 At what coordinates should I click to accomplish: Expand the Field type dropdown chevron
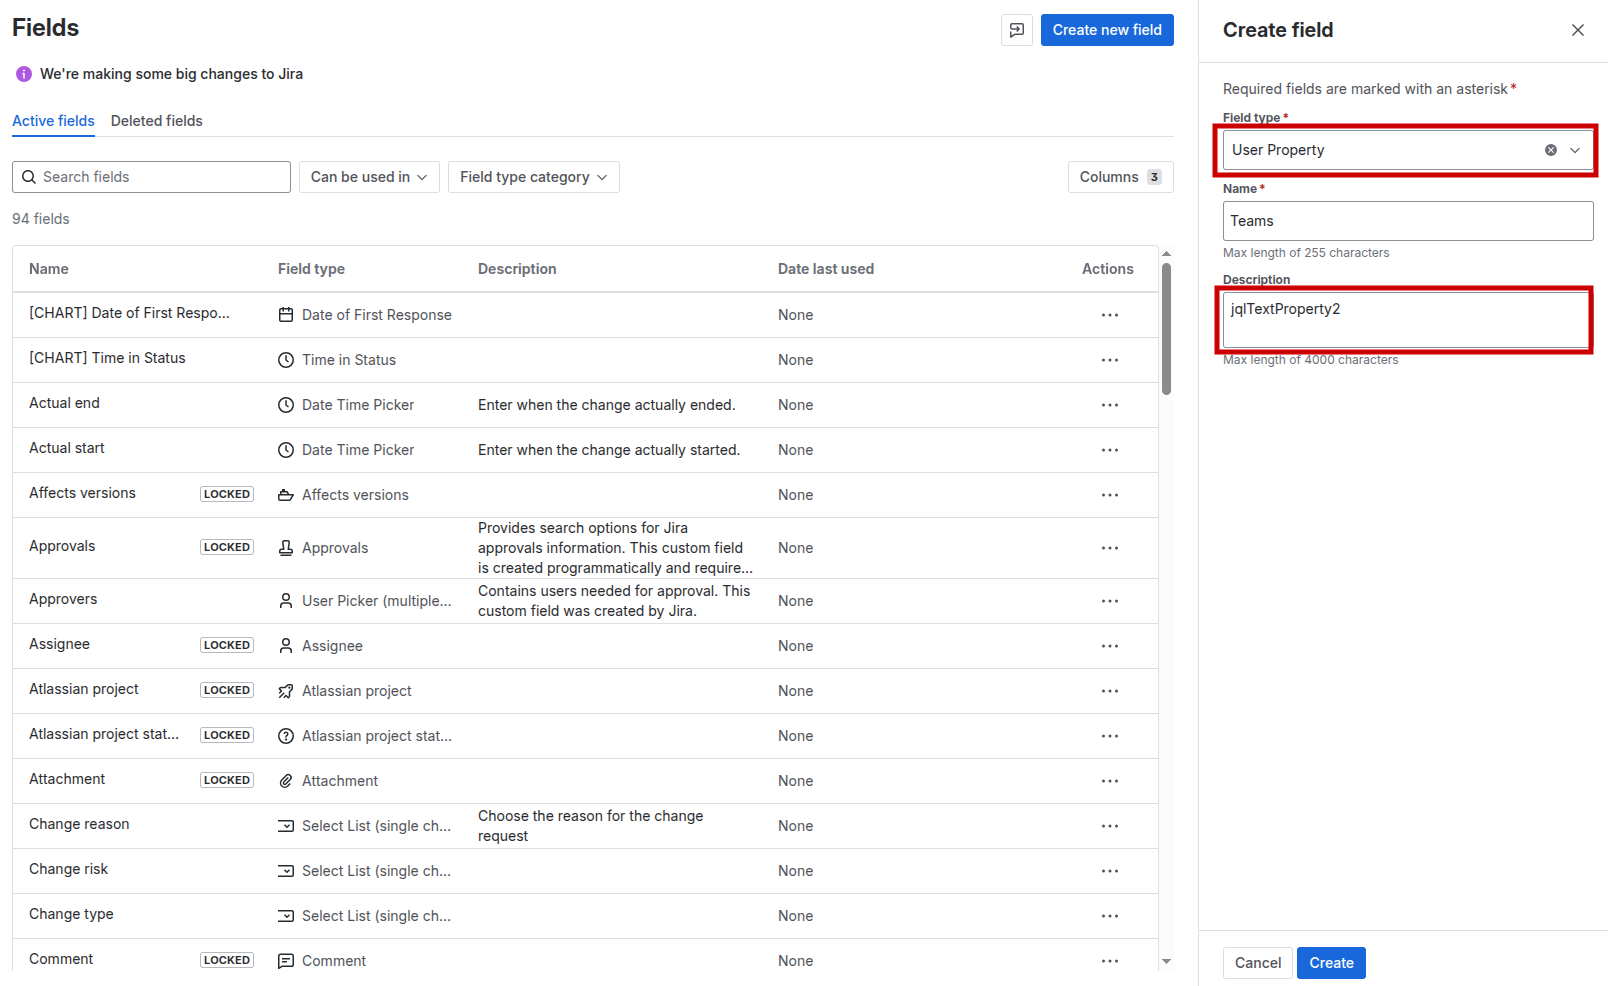(x=1575, y=150)
